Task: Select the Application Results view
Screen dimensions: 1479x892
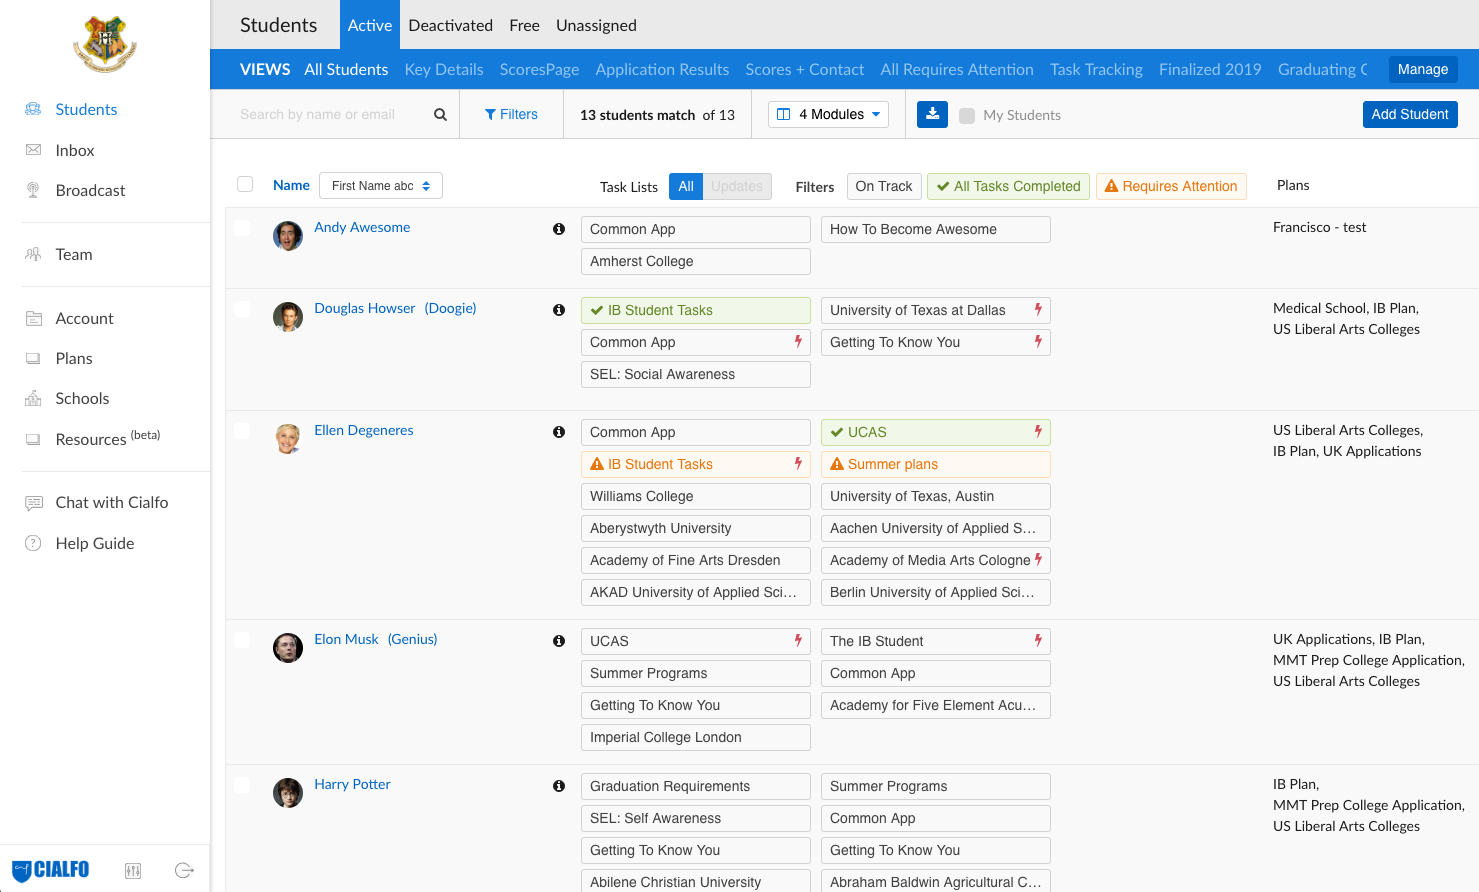Action: (662, 69)
